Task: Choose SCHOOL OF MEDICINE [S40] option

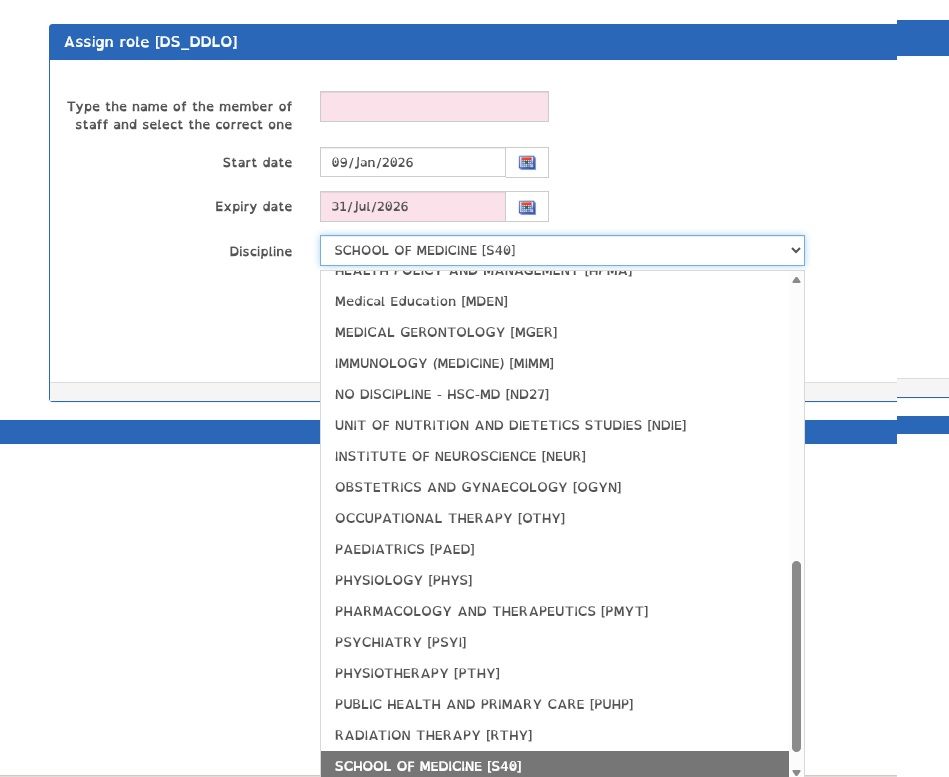Action: (428, 766)
